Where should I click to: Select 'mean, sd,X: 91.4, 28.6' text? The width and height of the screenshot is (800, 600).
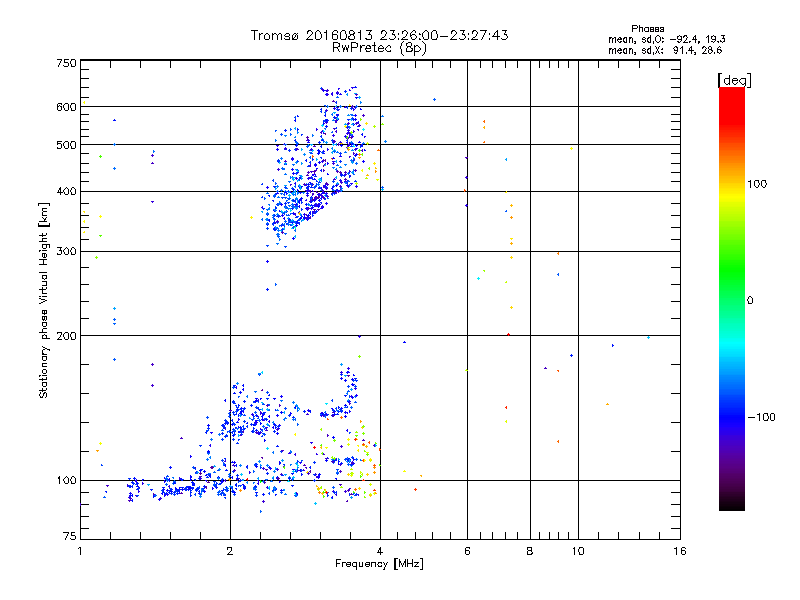(665, 50)
